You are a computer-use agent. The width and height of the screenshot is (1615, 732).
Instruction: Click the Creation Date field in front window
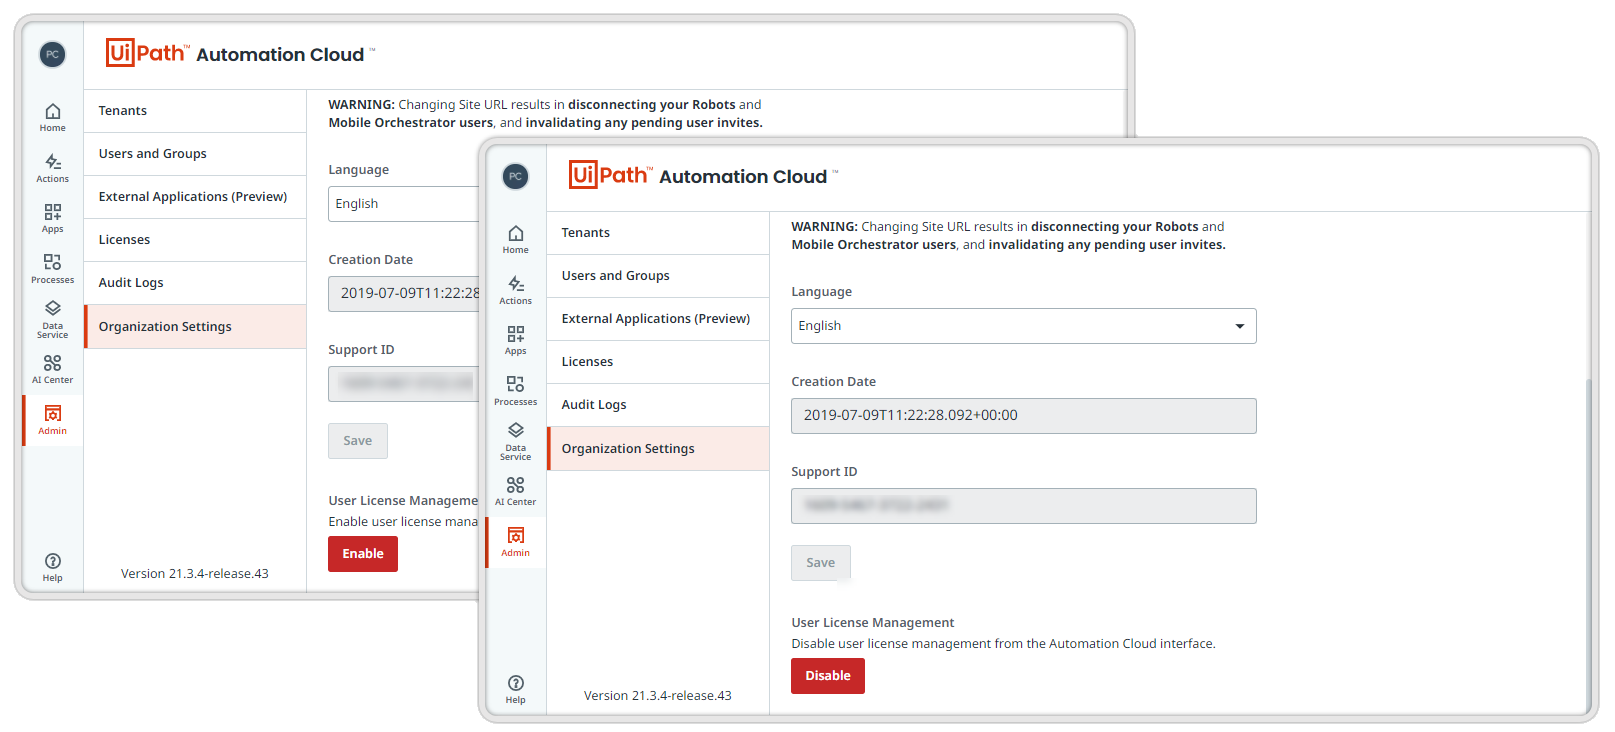pos(1023,416)
